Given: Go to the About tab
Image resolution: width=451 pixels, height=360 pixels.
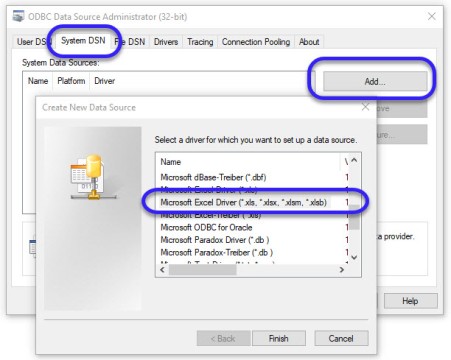Looking at the screenshot, I should point(309,42).
